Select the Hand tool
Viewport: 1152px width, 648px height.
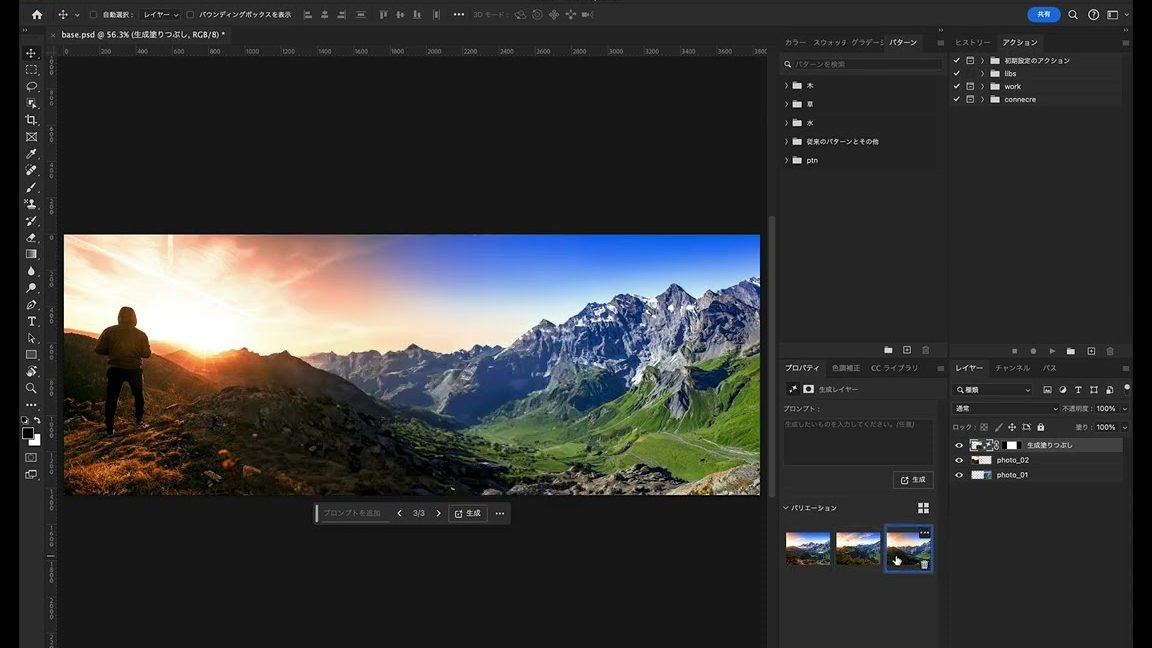pyautogui.click(x=31, y=372)
